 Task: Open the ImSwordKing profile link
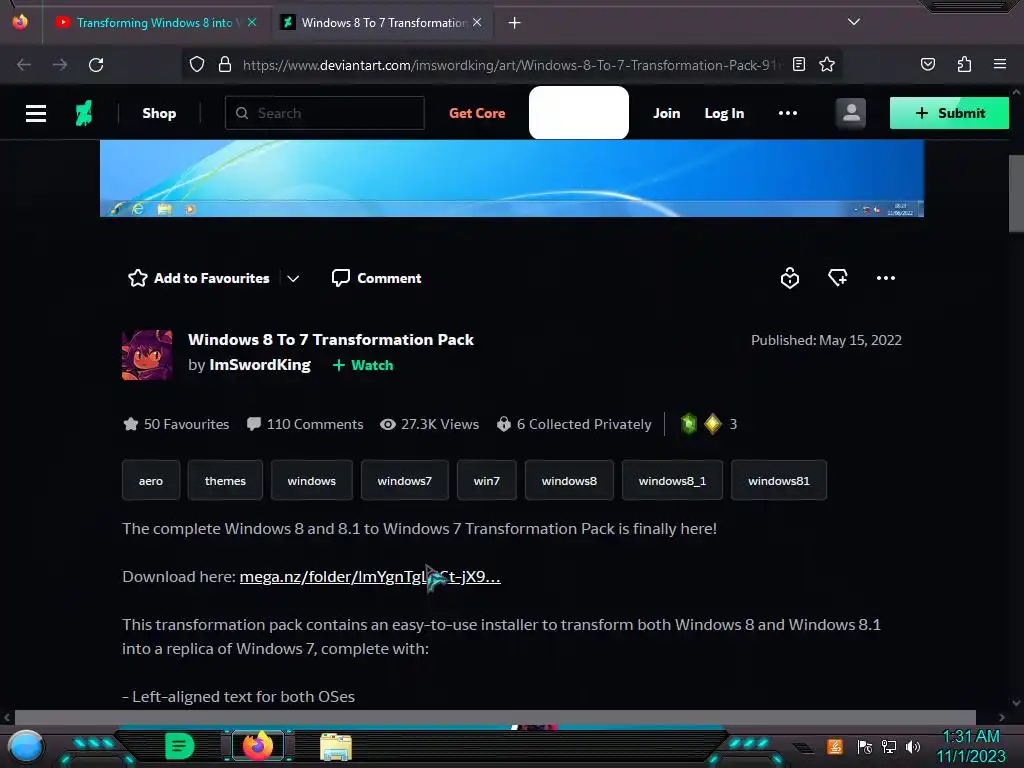coord(260,365)
